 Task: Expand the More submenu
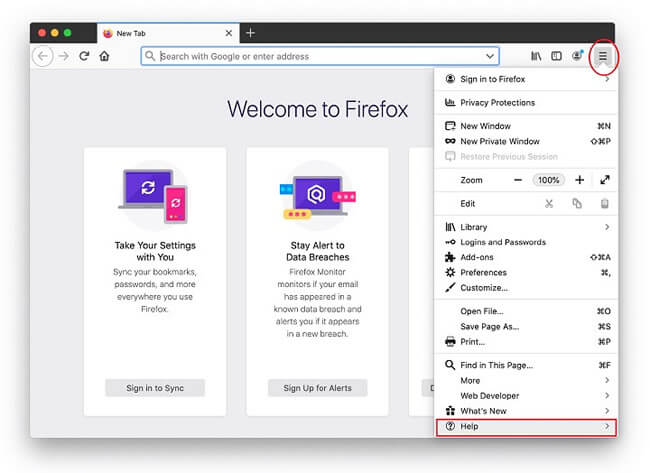tap(526, 381)
